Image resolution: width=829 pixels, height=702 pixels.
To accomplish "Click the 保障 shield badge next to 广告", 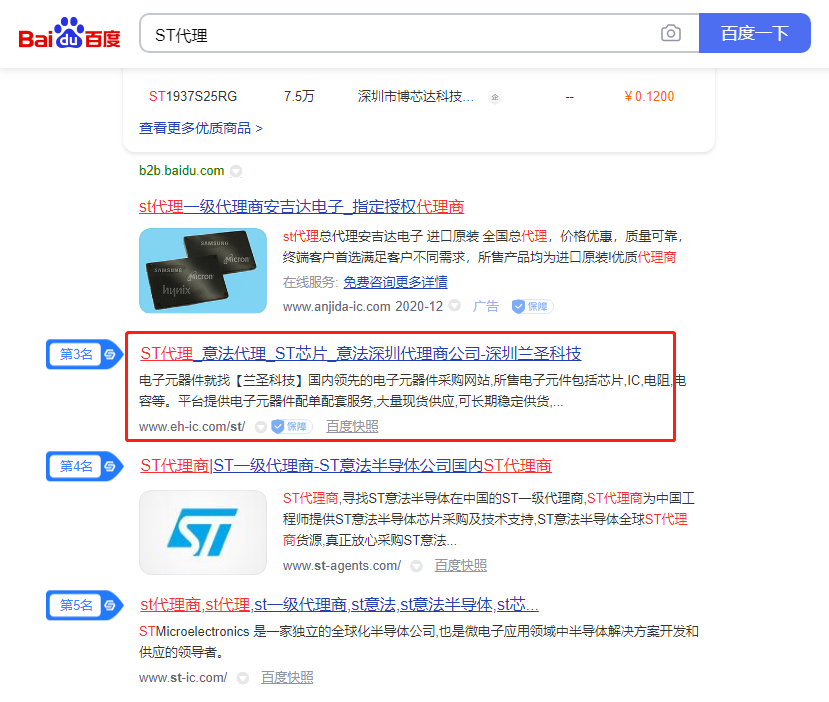I will pyautogui.click(x=532, y=307).
